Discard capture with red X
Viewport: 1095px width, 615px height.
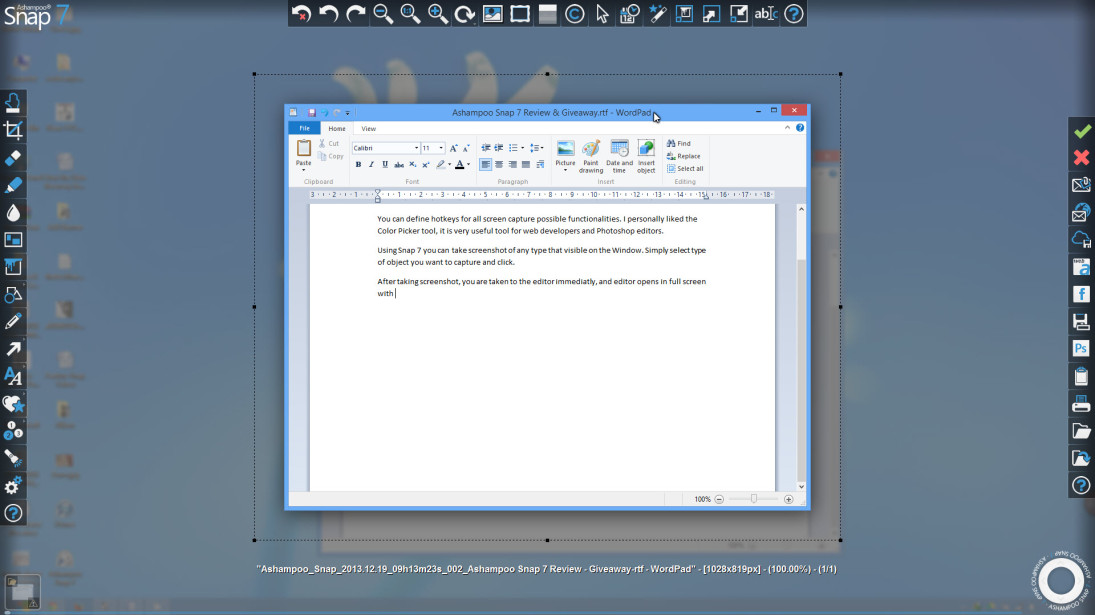point(1082,158)
